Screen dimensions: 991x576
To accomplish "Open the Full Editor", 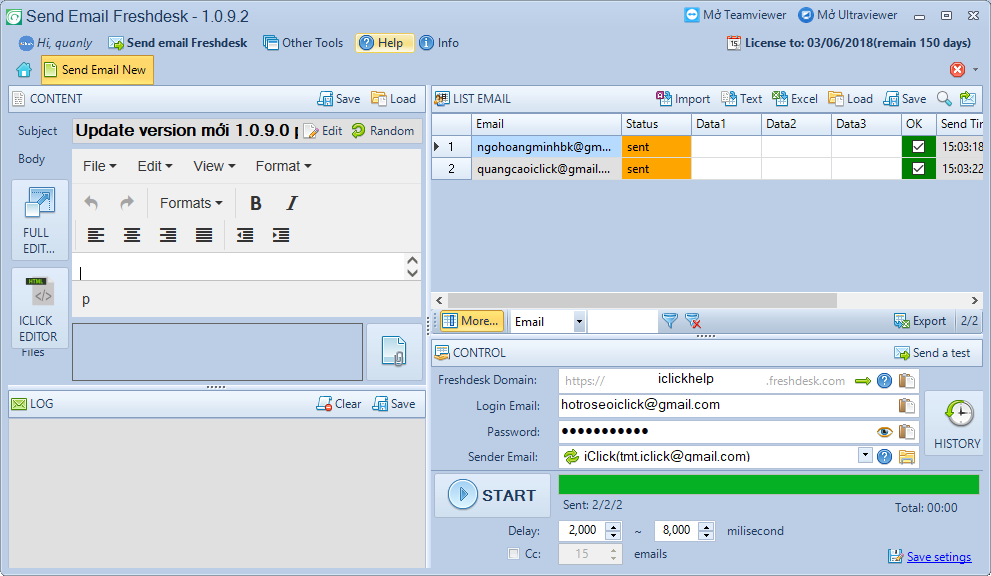I will [39, 220].
